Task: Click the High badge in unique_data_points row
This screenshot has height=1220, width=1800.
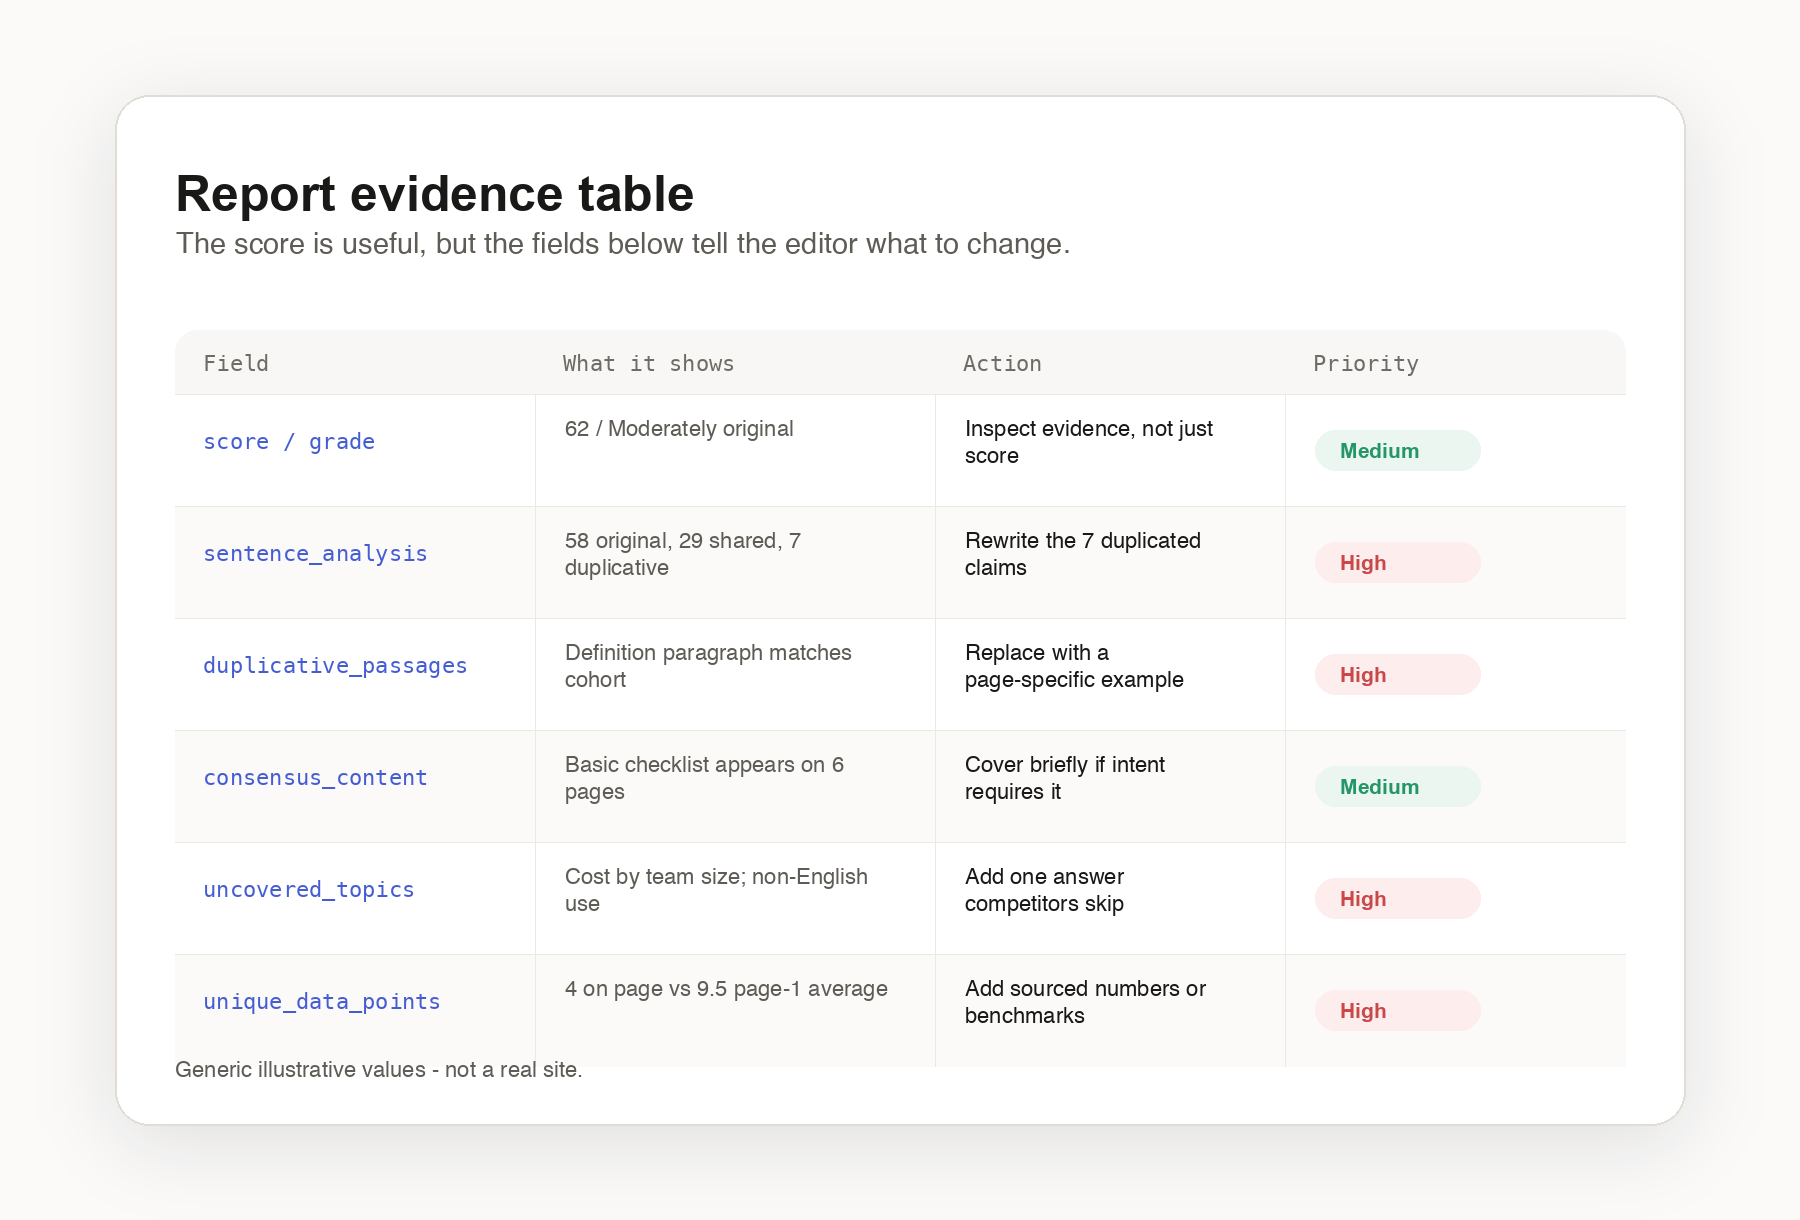Action: coord(1397,1011)
